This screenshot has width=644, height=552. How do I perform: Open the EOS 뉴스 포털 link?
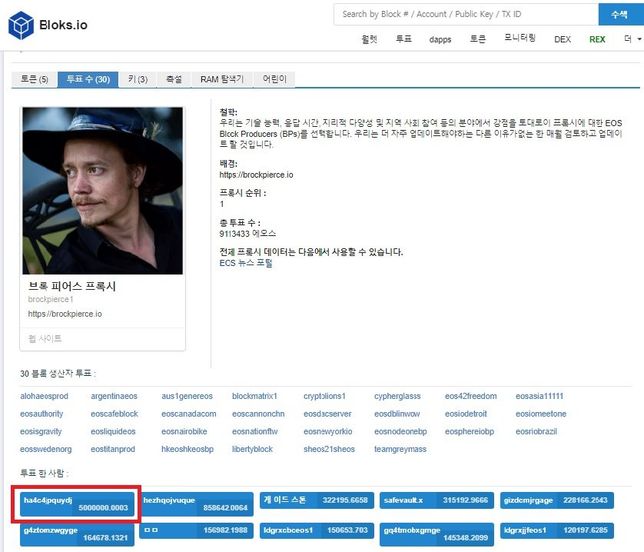click(x=246, y=263)
